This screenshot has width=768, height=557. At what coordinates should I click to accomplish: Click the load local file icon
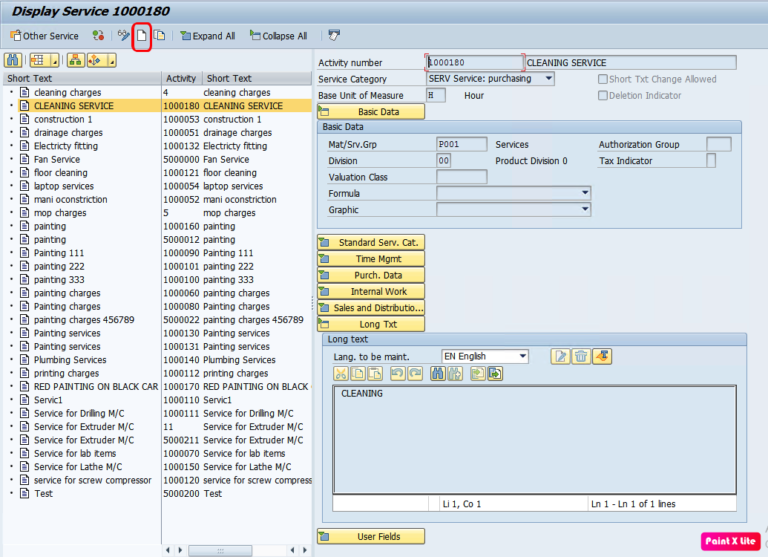pyautogui.click(x=477, y=374)
